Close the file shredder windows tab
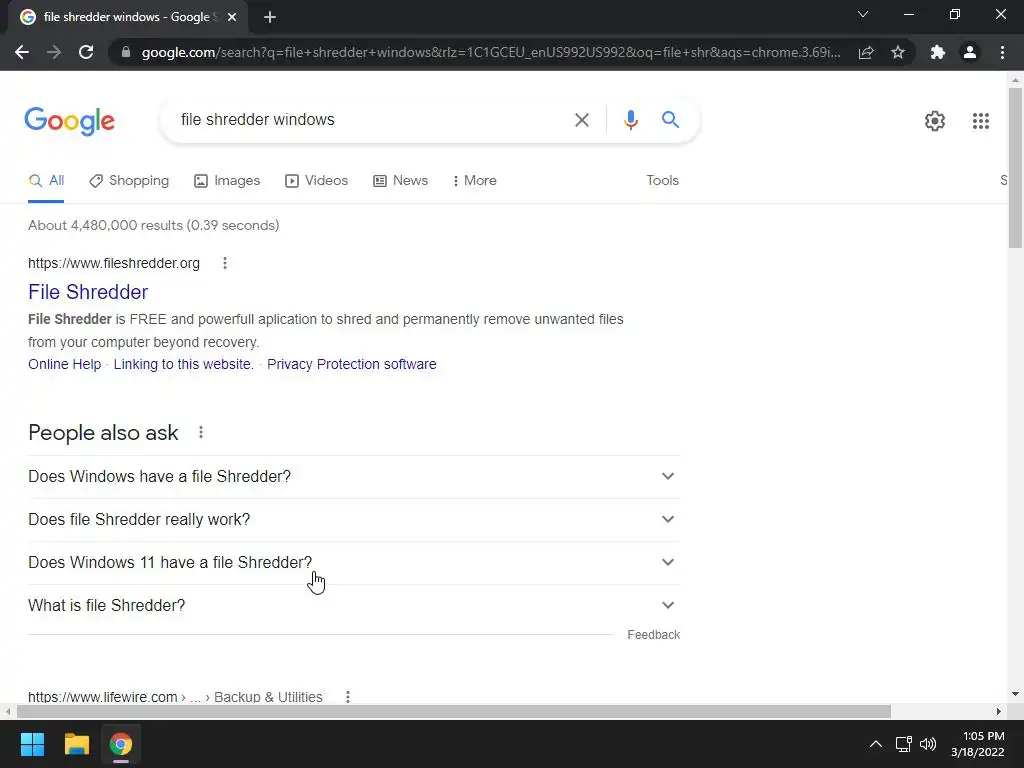The height and width of the screenshot is (768, 1024). [232, 17]
